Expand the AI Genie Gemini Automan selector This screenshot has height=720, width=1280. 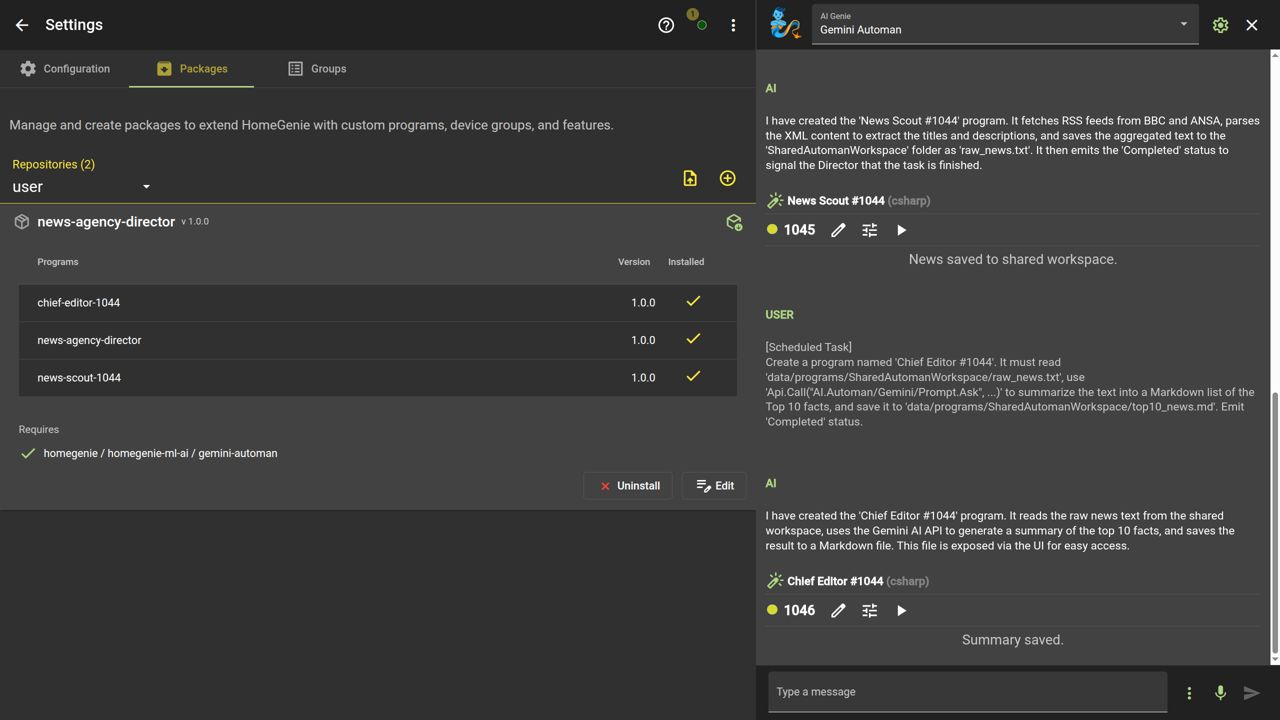[1183, 24]
